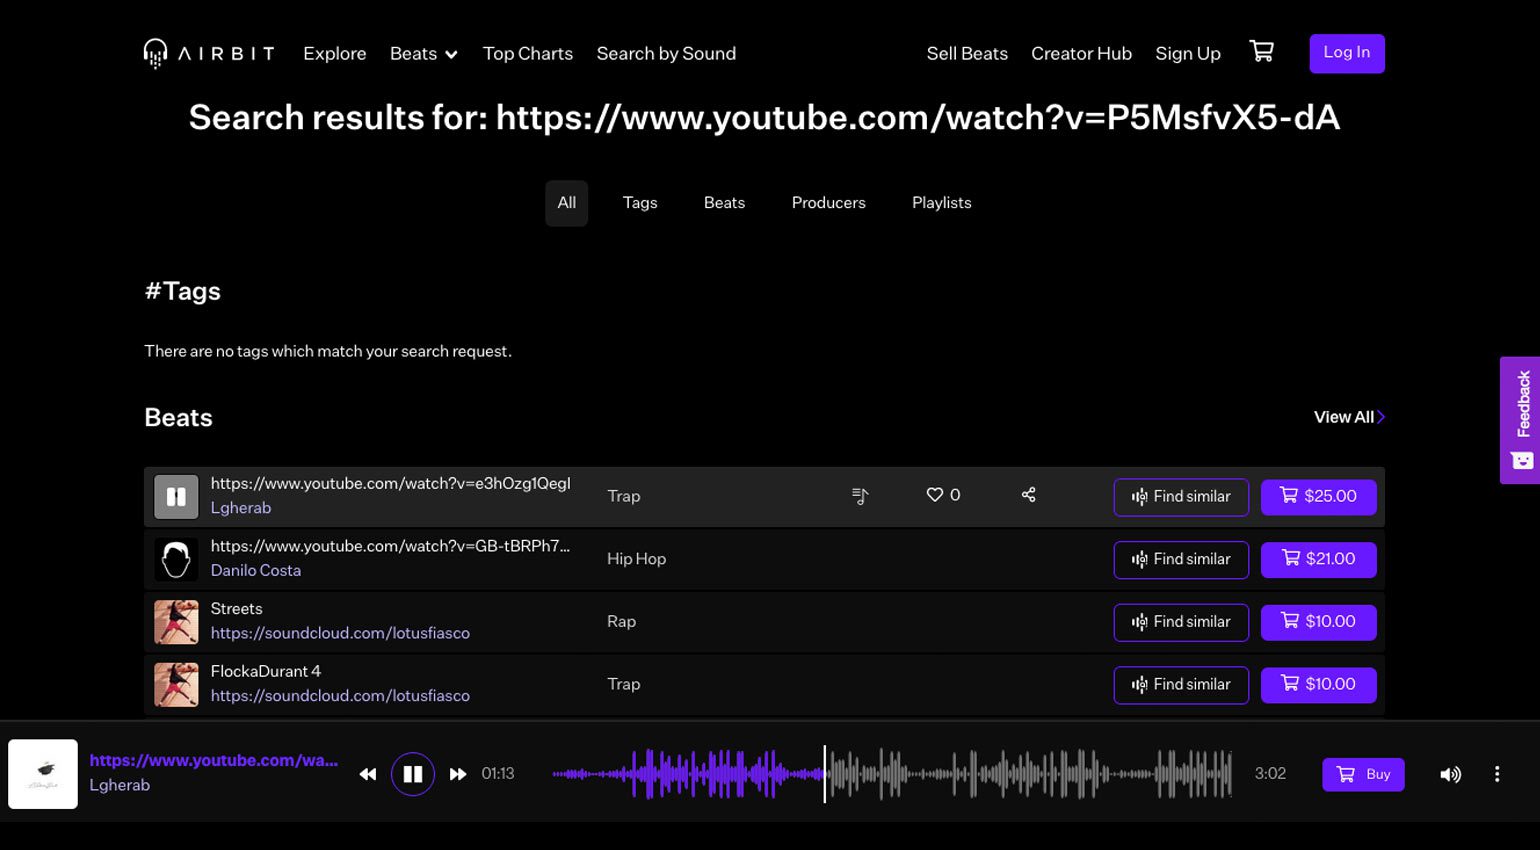Open soundcloud.com/lotusfiasco link under FlockaDurant 4
1540x850 pixels.
(x=340, y=696)
